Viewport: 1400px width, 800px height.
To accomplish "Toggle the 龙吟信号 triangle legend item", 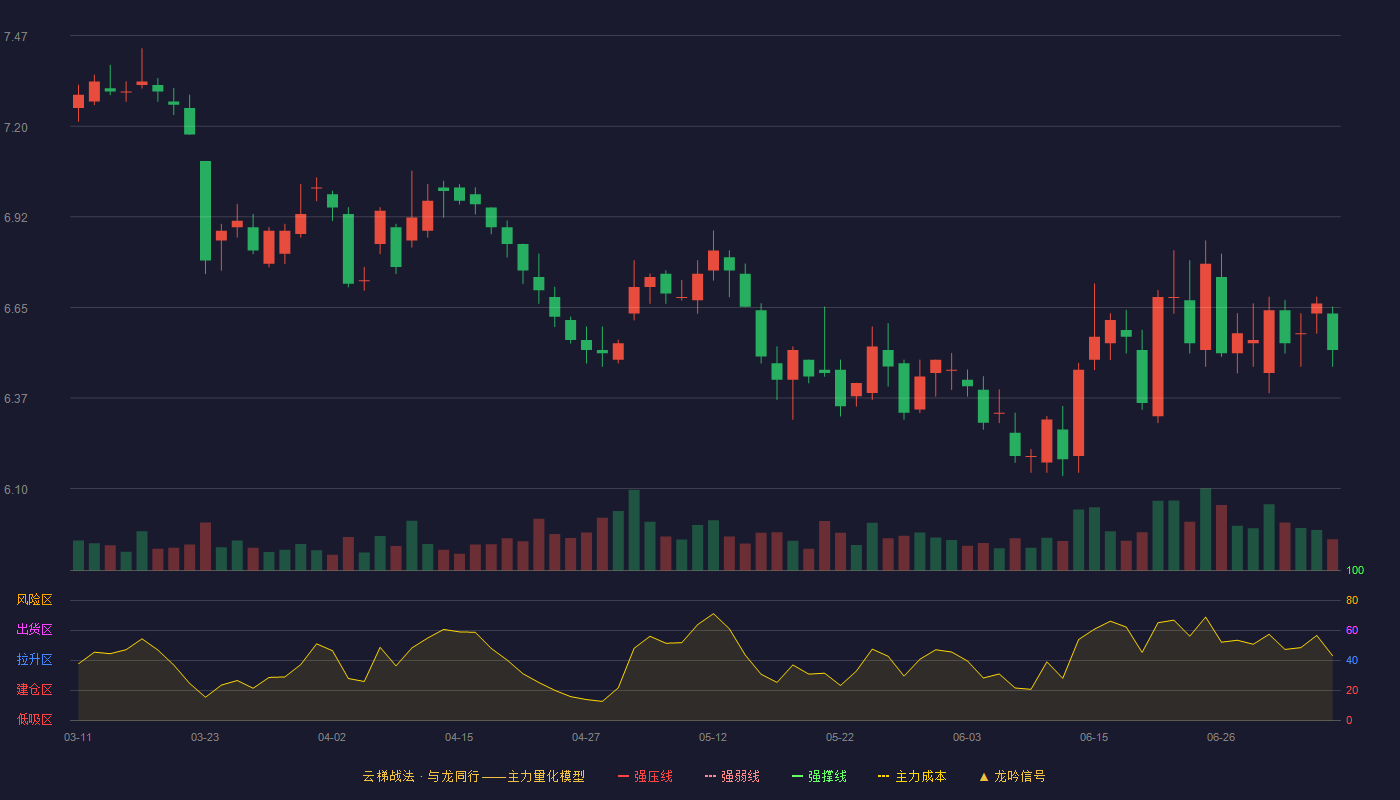I will click(x=1012, y=776).
